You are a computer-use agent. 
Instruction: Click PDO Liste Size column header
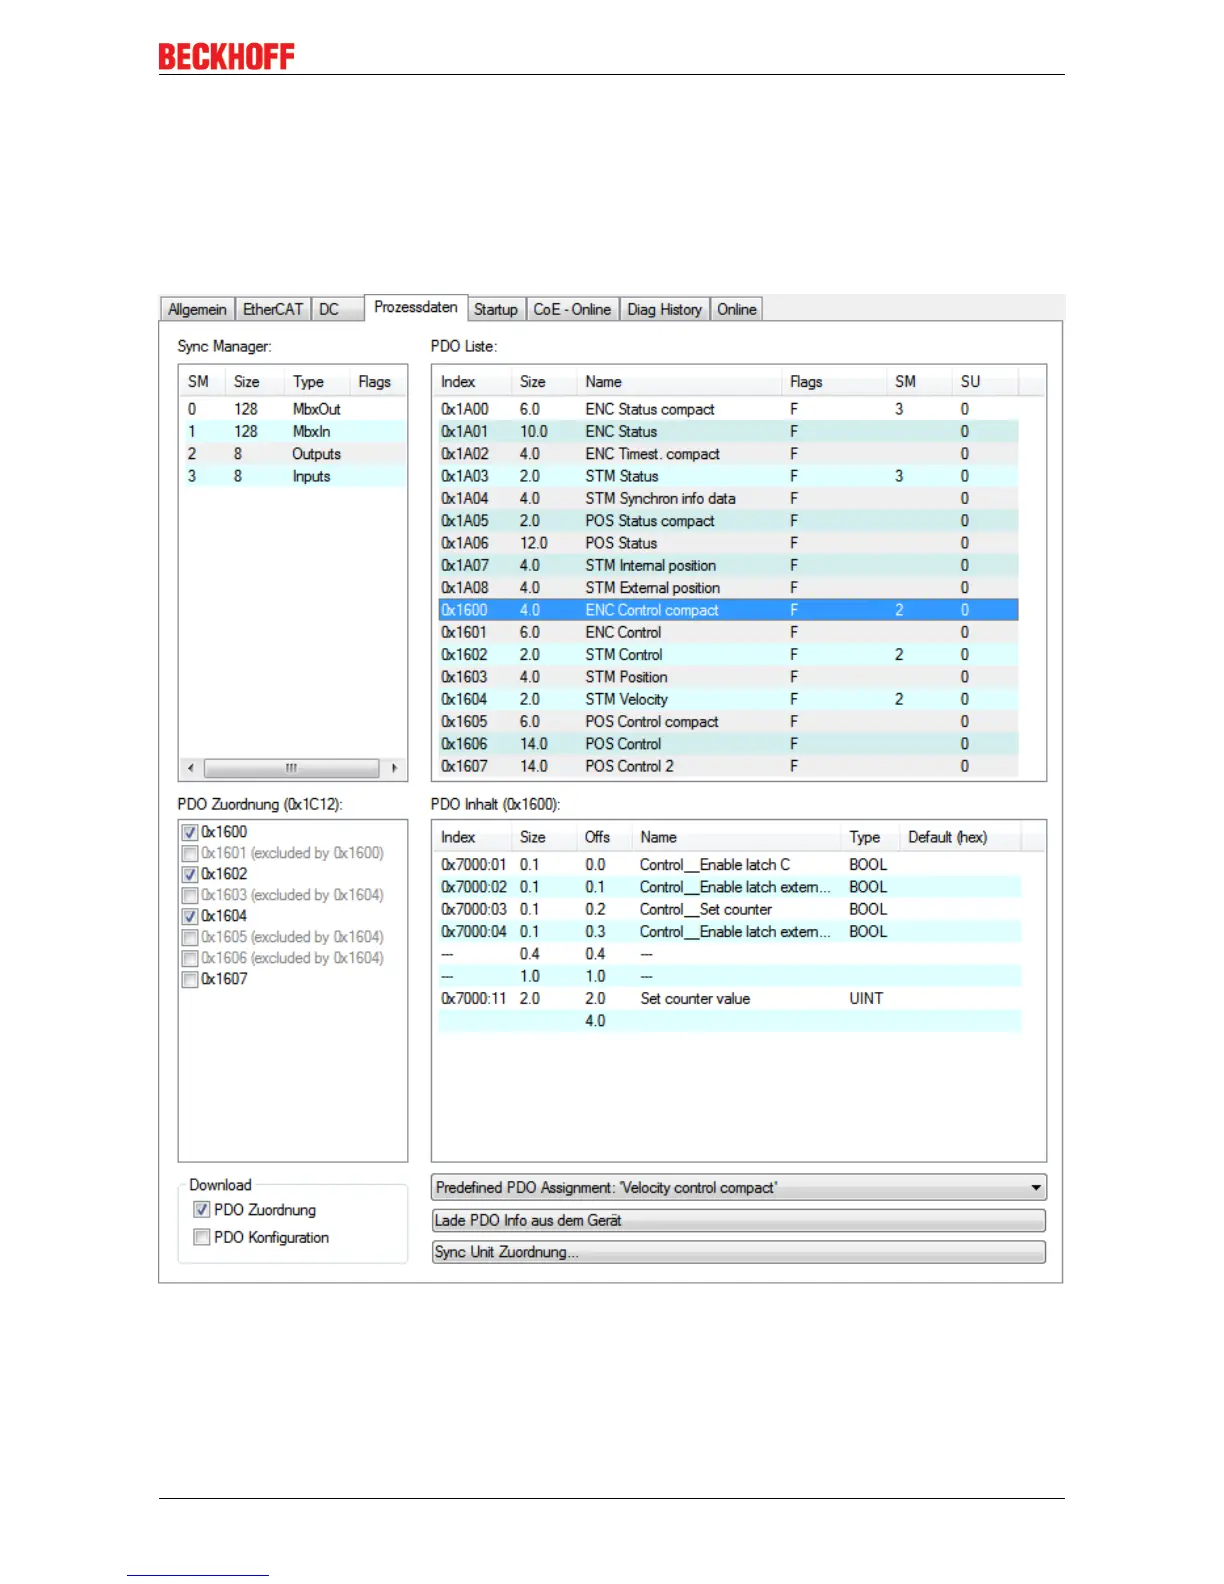tap(545, 382)
